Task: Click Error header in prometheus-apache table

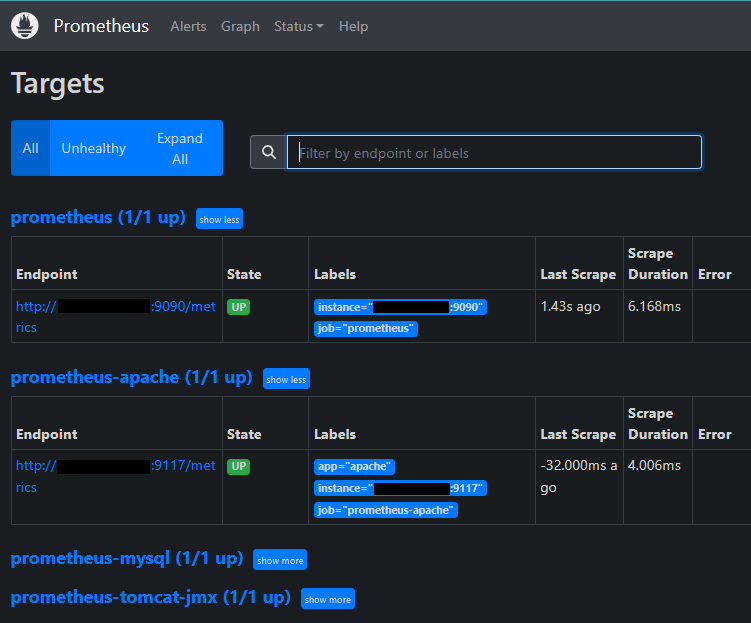Action: [715, 434]
